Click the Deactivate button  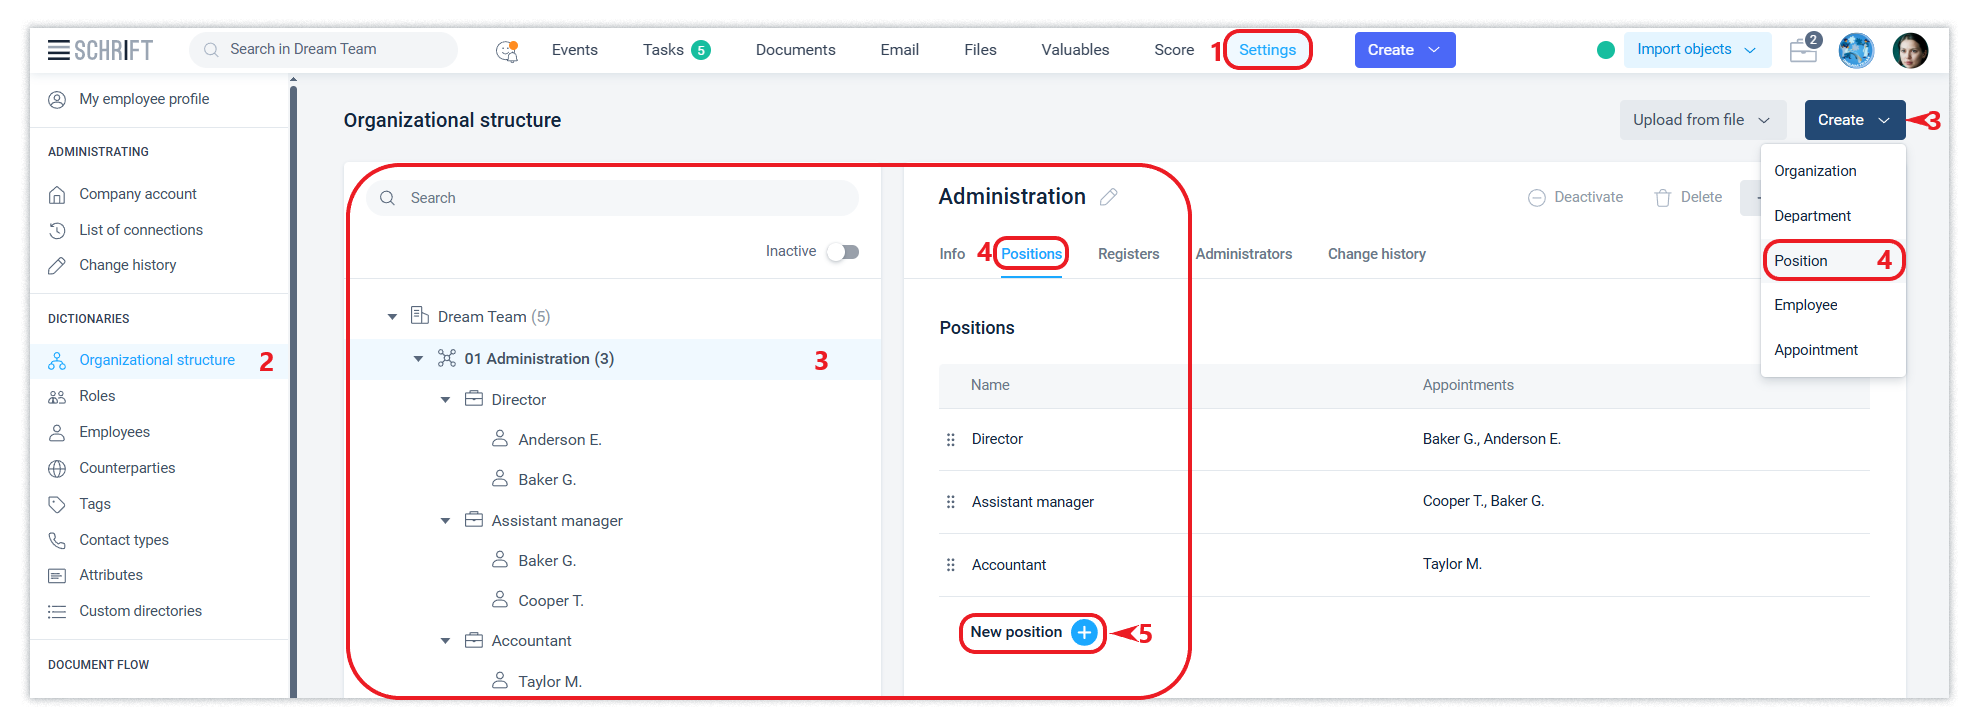click(1575, 198)
